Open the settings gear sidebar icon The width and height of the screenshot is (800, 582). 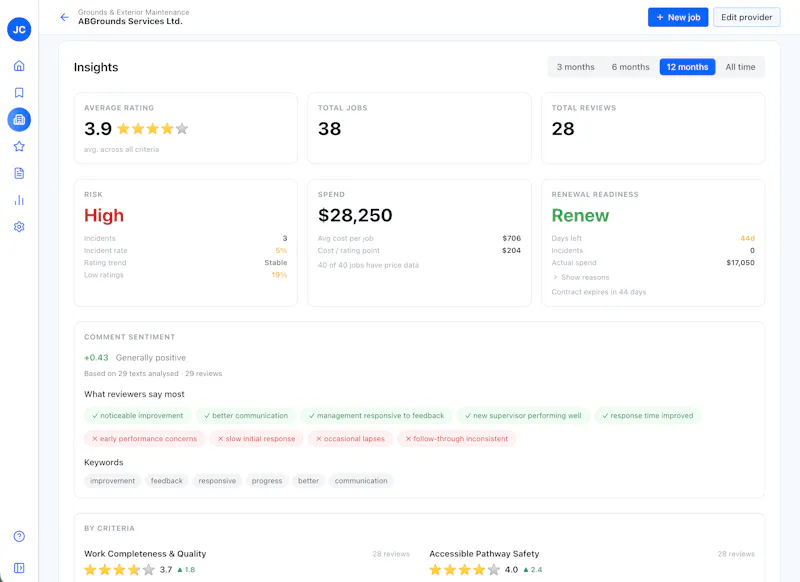pyautogui.click(x=19, y=227)
